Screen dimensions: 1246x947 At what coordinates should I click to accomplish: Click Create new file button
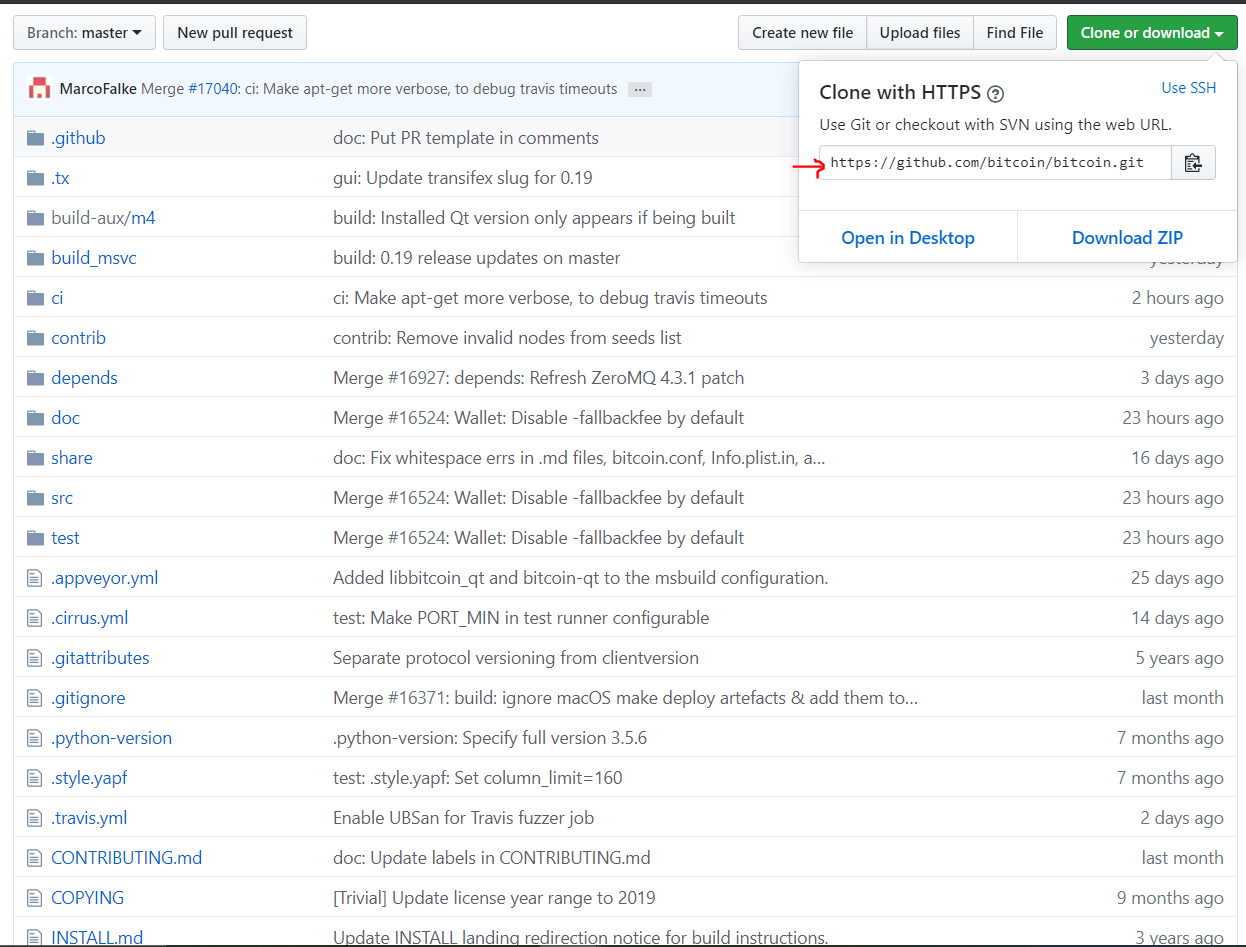(802, 33)
